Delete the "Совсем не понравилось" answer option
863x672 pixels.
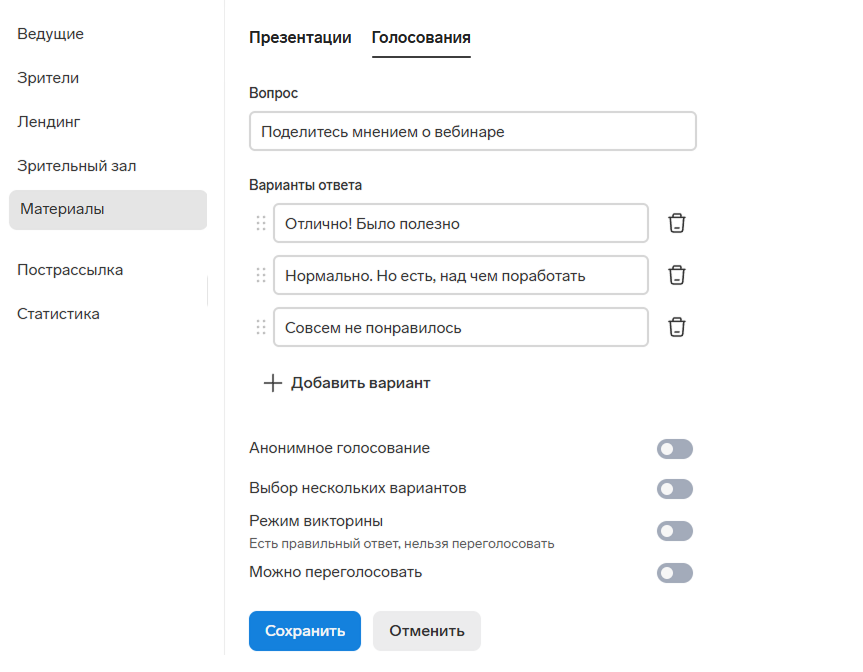tap(677, 327)
